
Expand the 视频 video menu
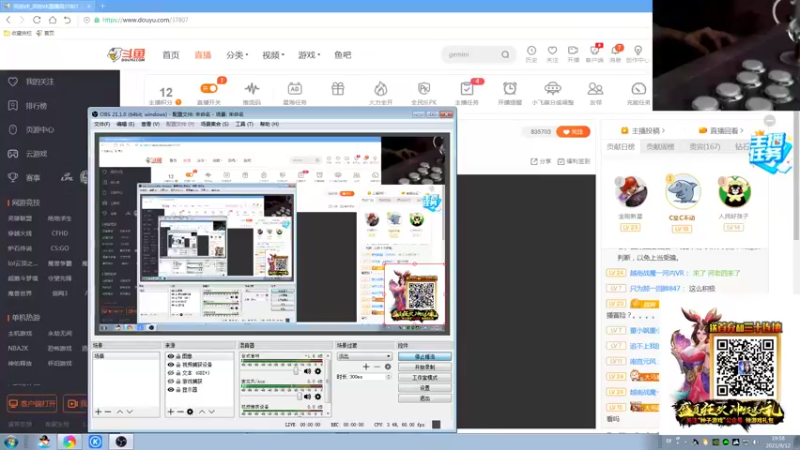[273, 55]
